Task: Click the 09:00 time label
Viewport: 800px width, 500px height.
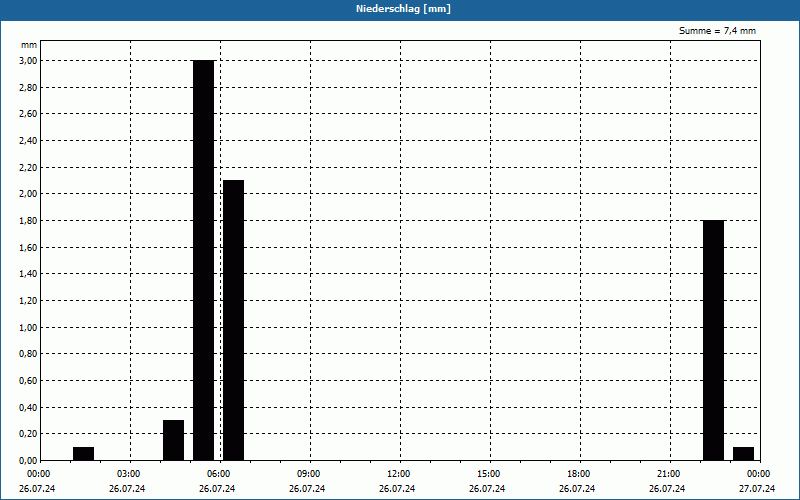Action: click(309, 474)
